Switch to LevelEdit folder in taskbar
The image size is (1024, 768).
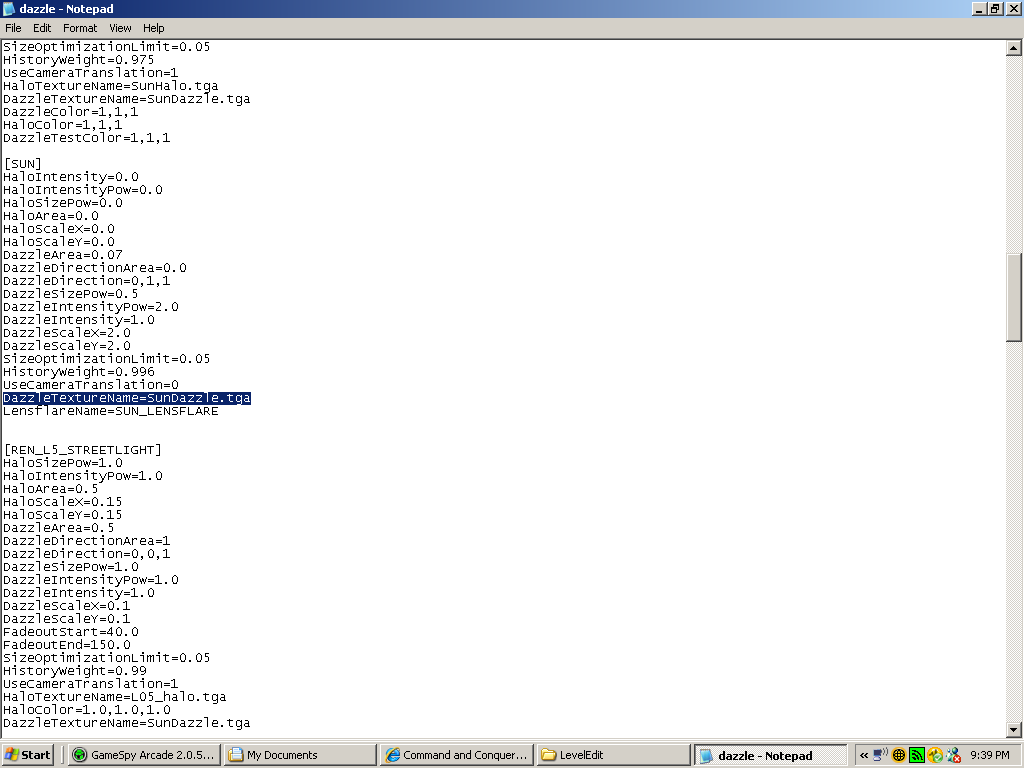[x=613, y=755]
